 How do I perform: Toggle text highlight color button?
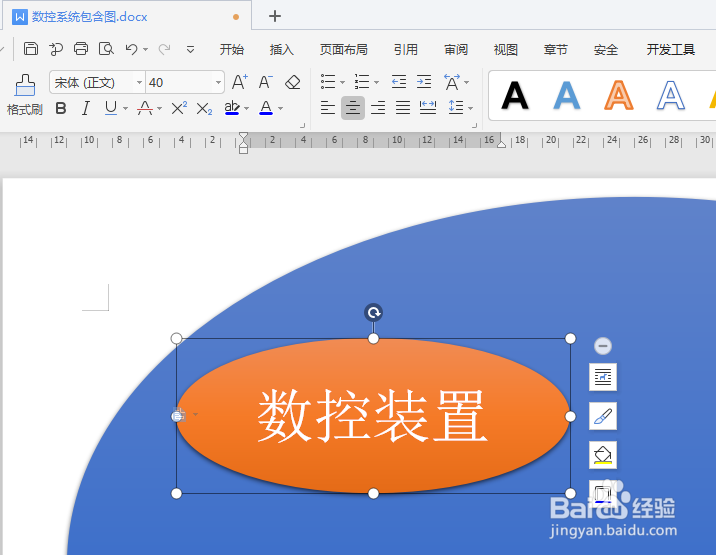(x=232, y=108)
